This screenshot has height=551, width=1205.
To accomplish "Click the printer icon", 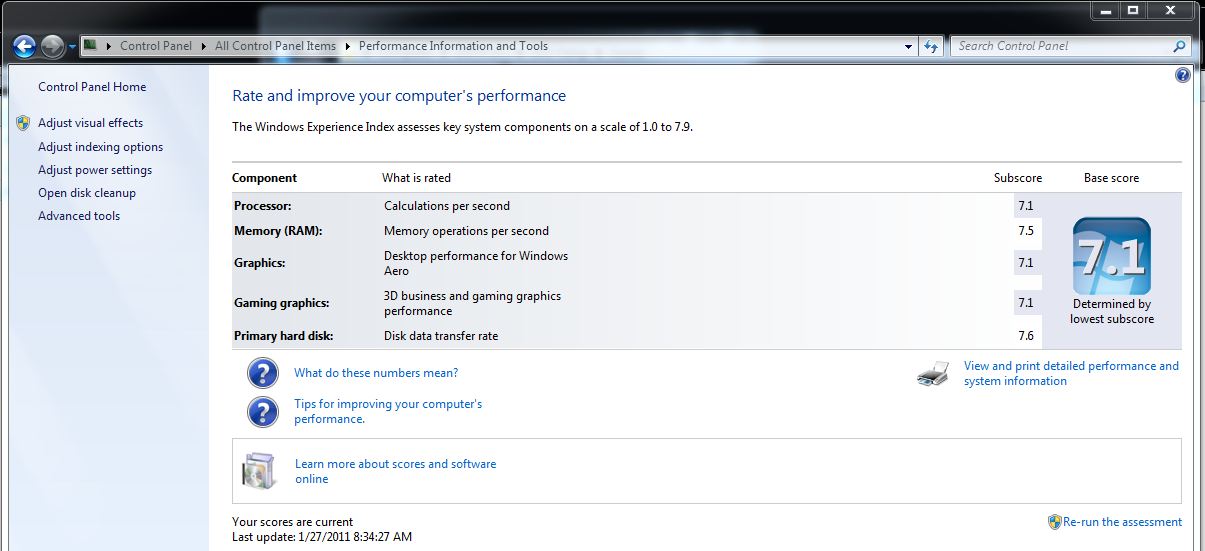I will (932, 374).
